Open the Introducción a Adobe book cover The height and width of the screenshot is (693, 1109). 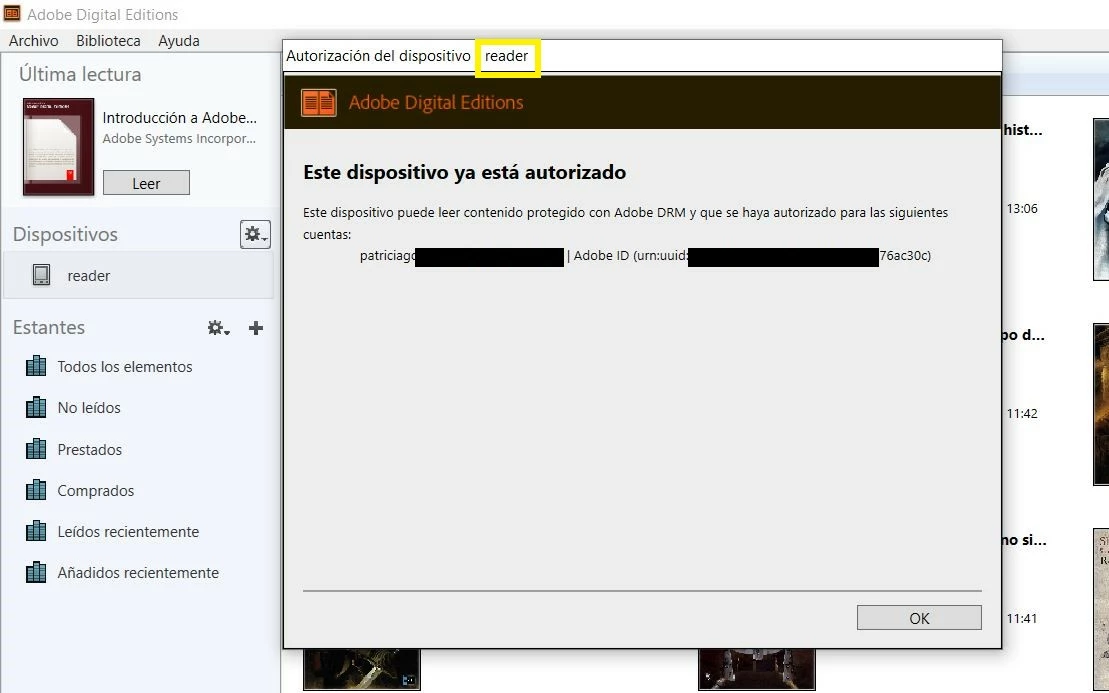[x=59, y=146]
